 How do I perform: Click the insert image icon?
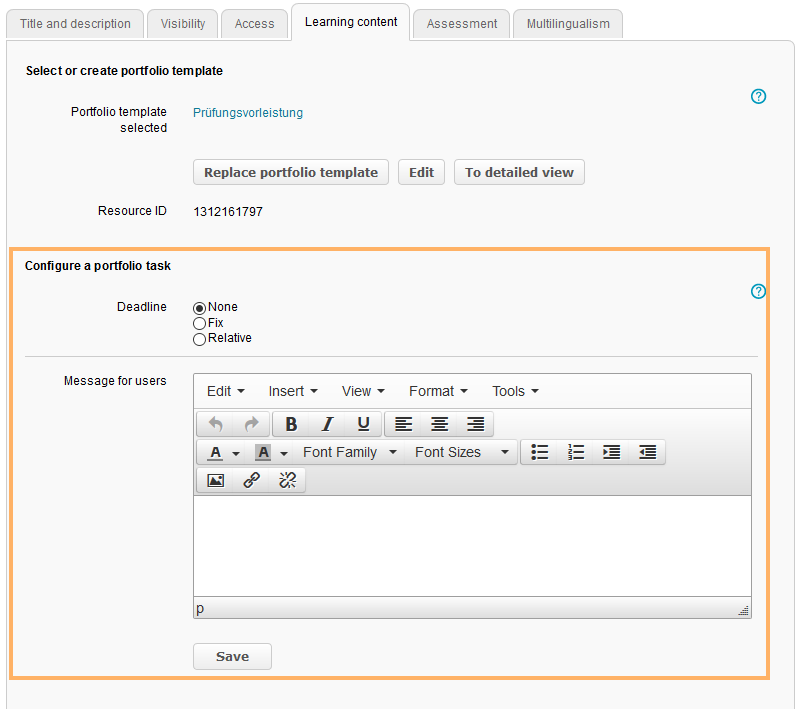[215, 480]
